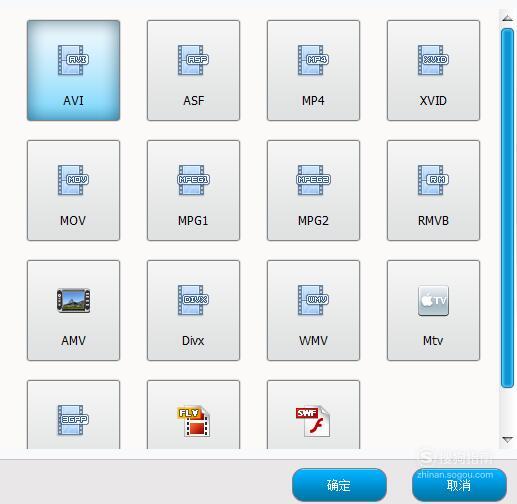
Task: Cancel with the 取消 button
Action: click(459, 485)
